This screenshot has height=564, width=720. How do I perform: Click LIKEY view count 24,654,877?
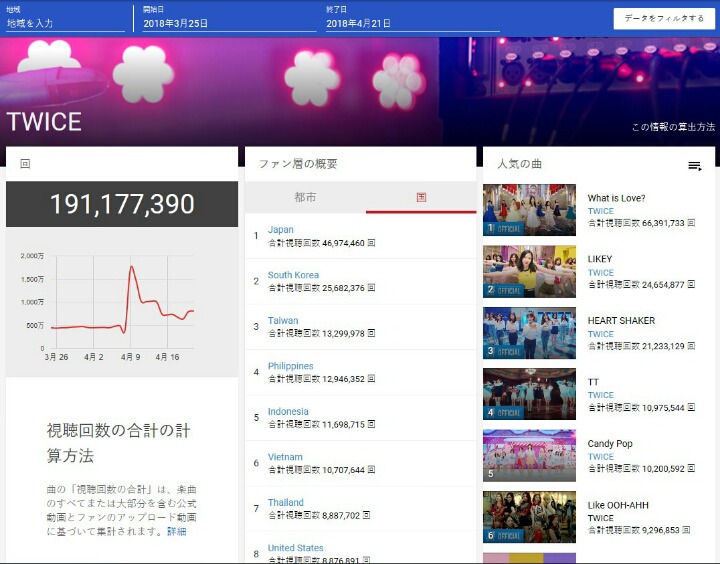click(664, 285)
